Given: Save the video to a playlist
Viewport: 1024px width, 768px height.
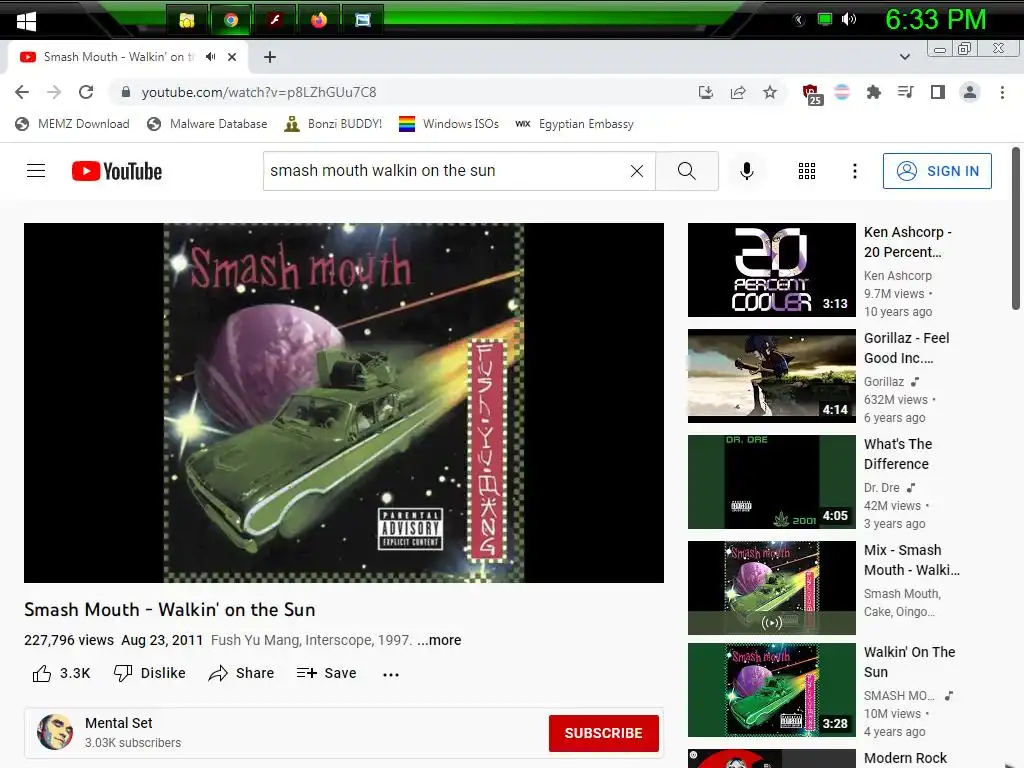Looking at the screenshot, I should [x=327, y=673].
